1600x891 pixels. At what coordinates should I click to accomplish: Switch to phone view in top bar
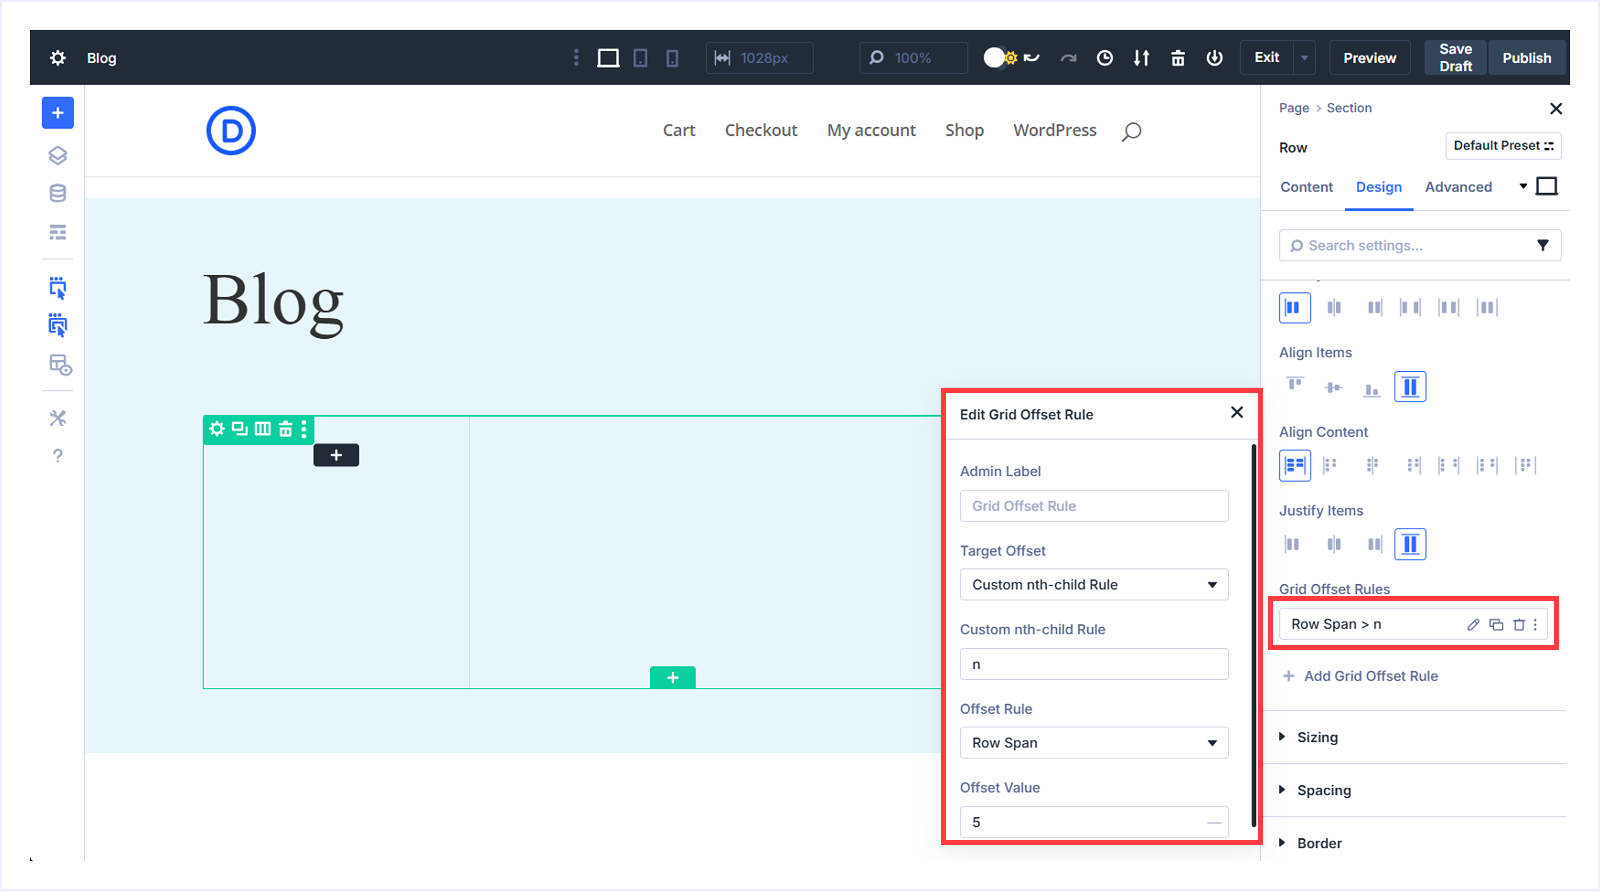point(672,58)
